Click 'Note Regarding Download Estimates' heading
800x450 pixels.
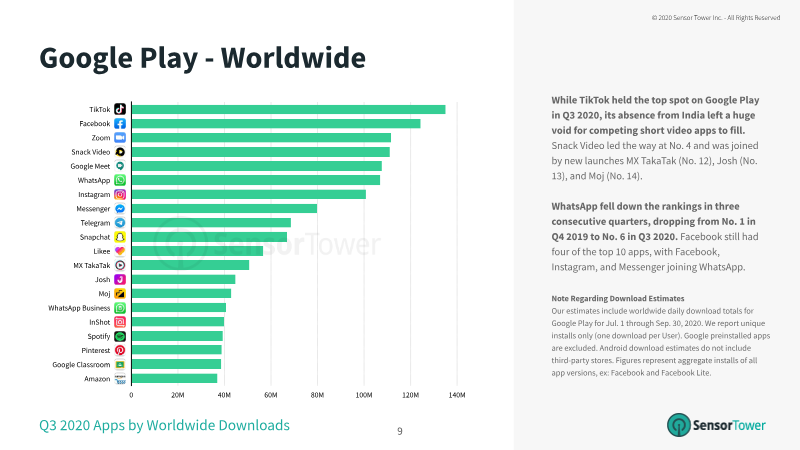point(618,298)
